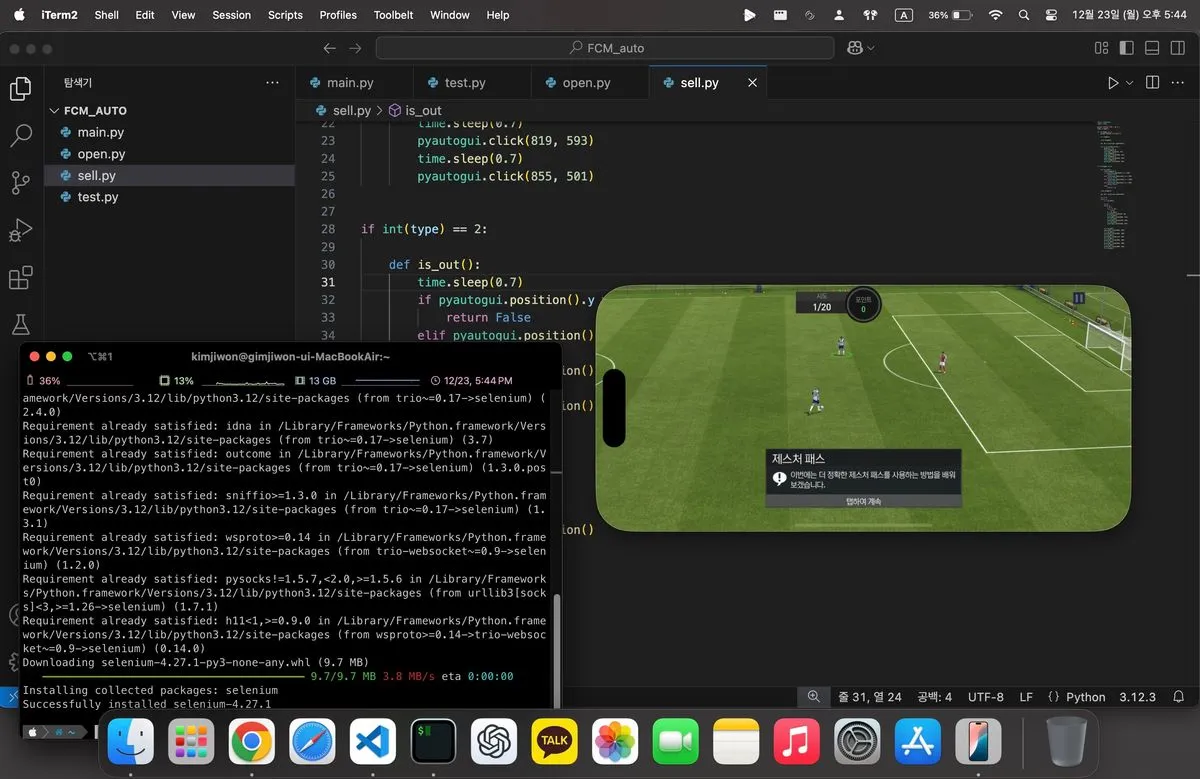Tap the '탭하여 계속' continue button in the game
1200x779 pixels.
(x=863, y=501)
